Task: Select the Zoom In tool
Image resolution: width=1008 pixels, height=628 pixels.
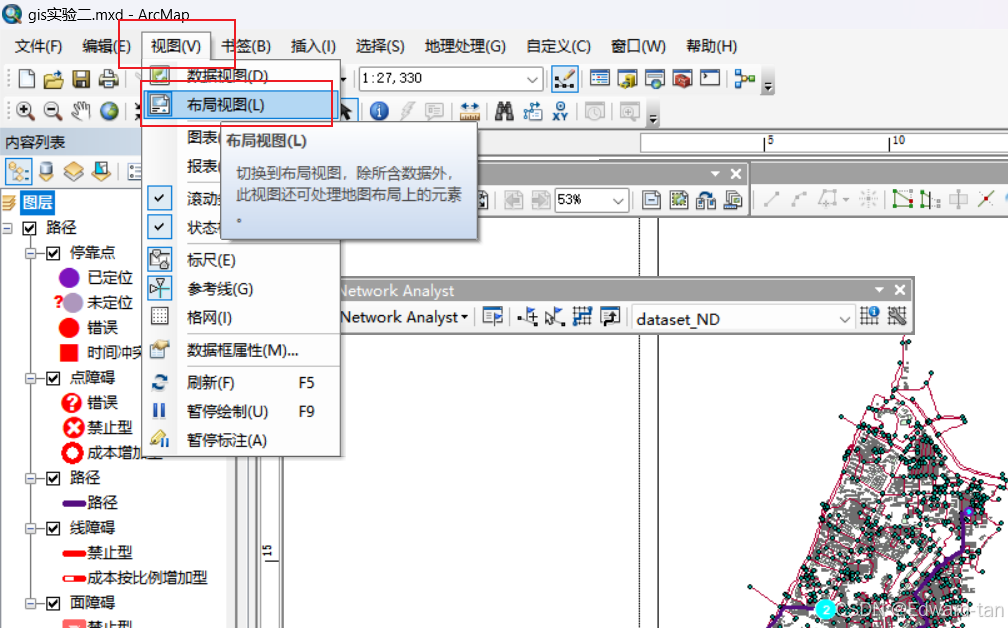Action: click(x=25, y=111)
